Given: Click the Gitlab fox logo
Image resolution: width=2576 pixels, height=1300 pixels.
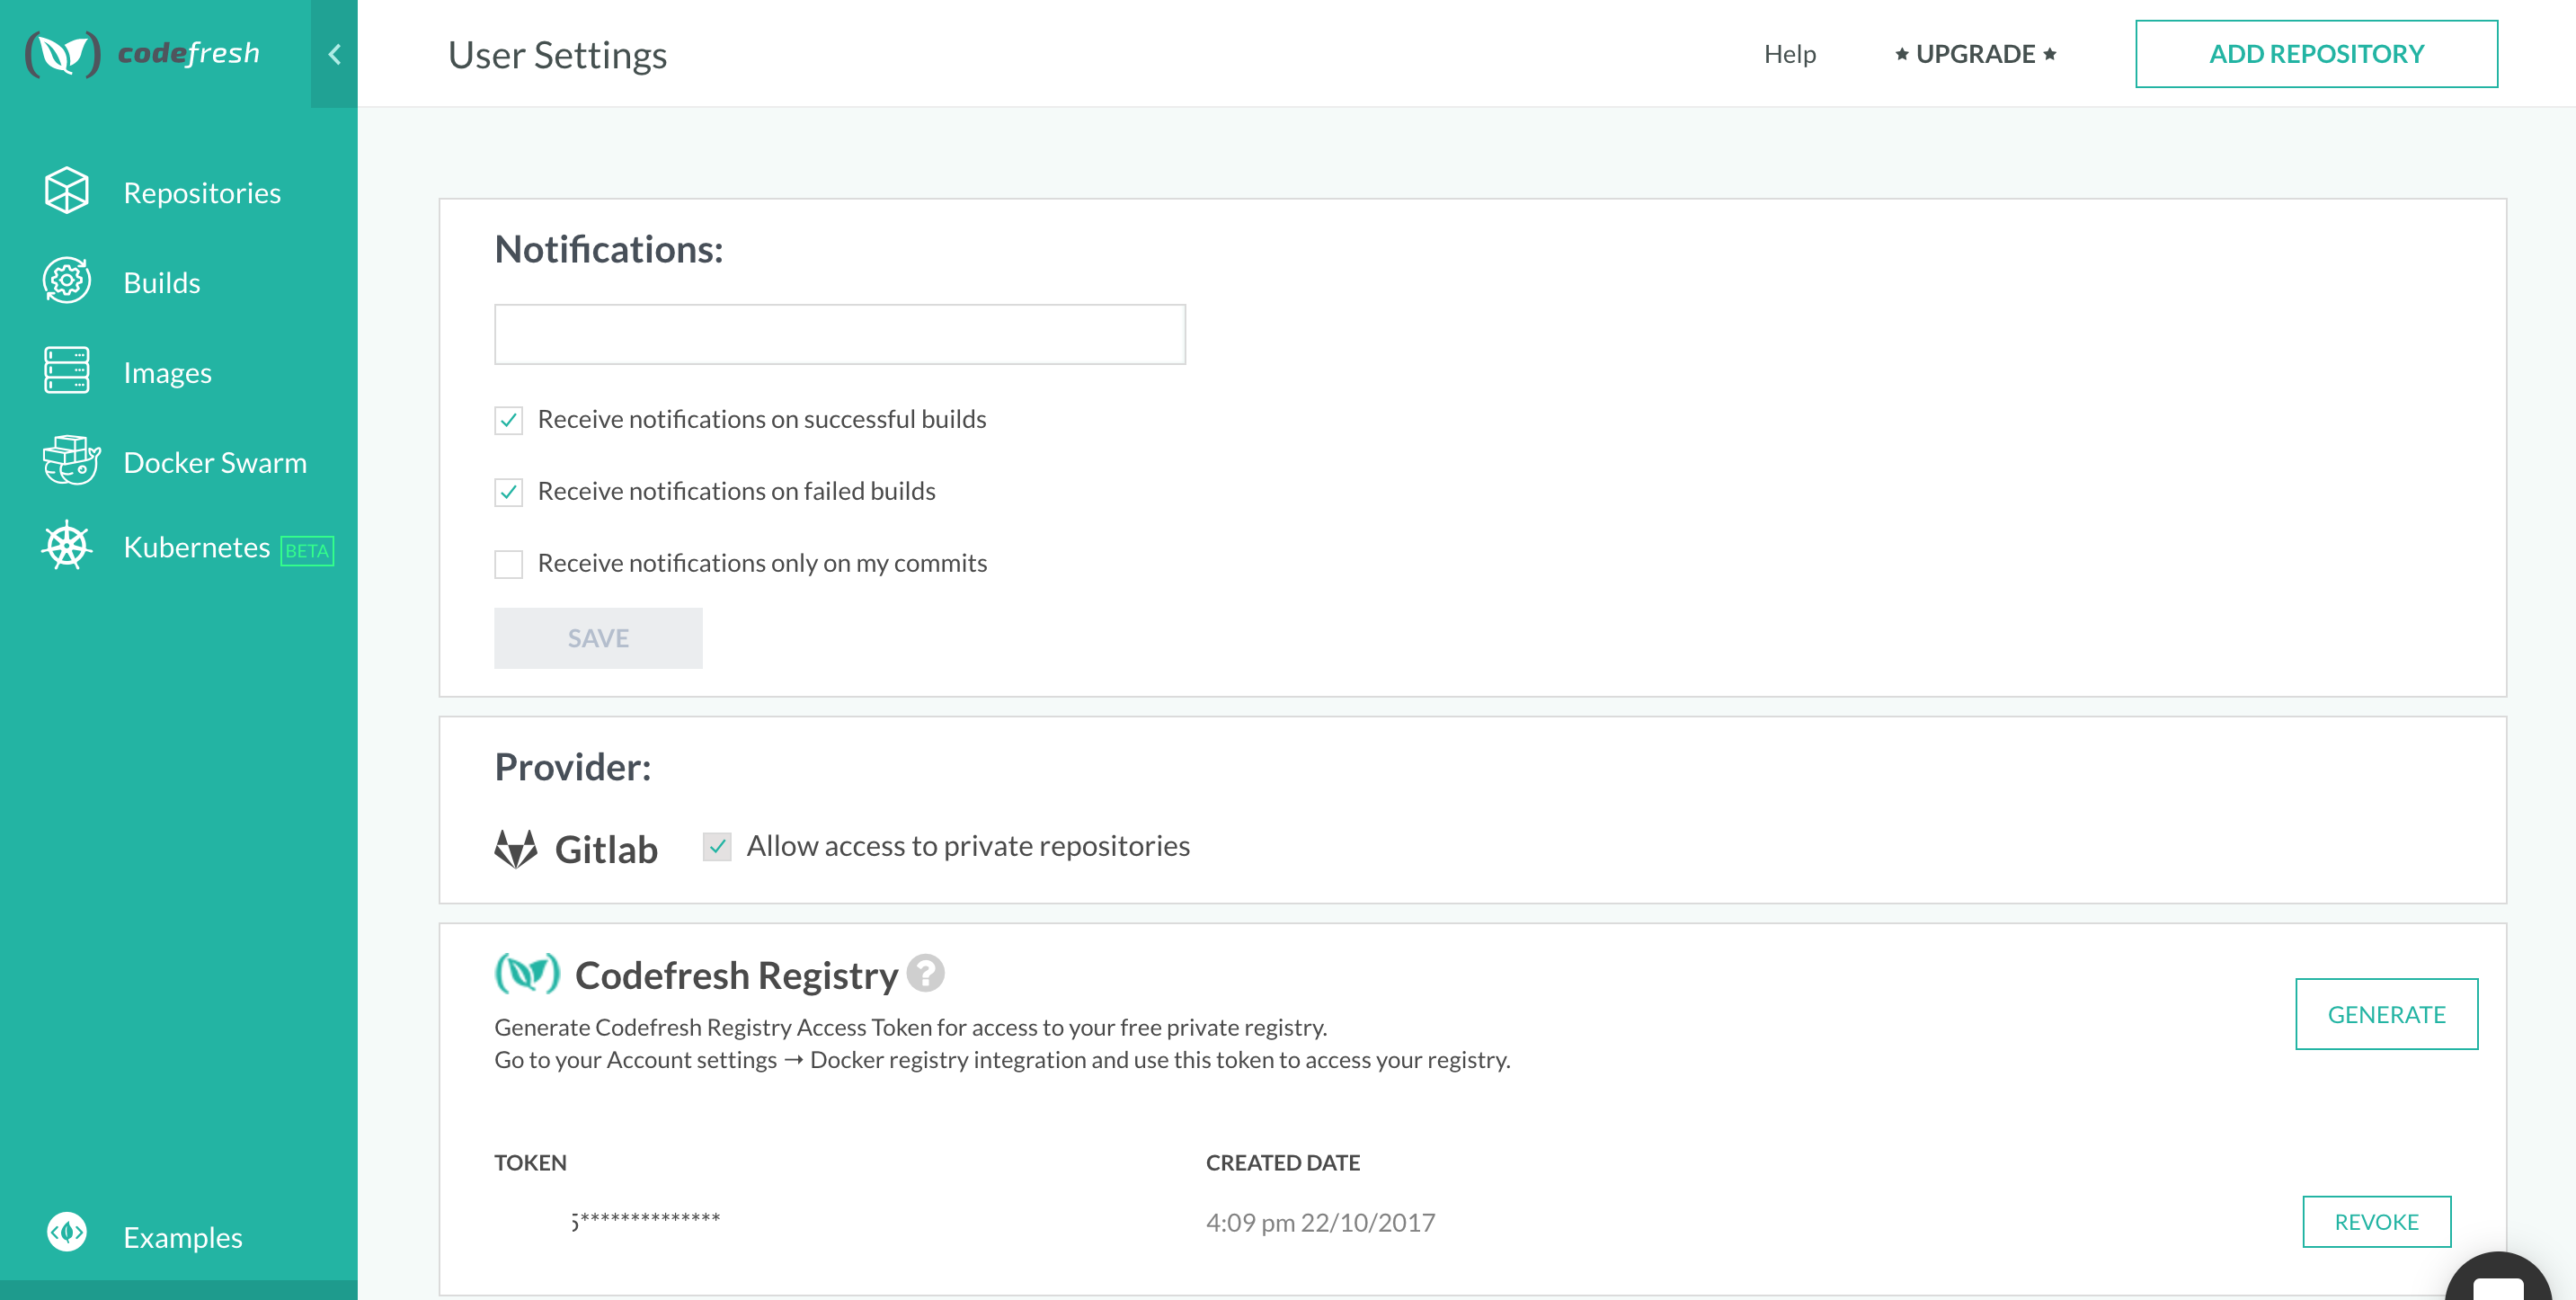Looking at the screenshot, I should tap(516, 849).
